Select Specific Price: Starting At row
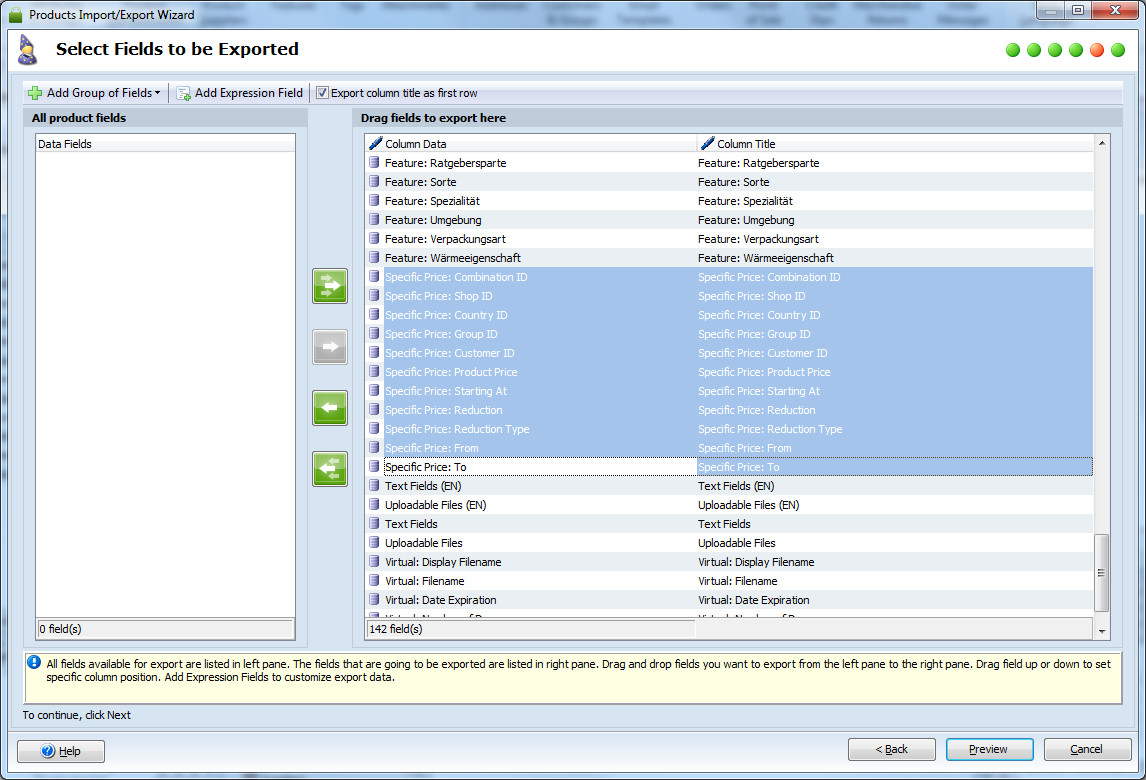The width and height of the screenshot is (1146, 780). click(729, 390)
